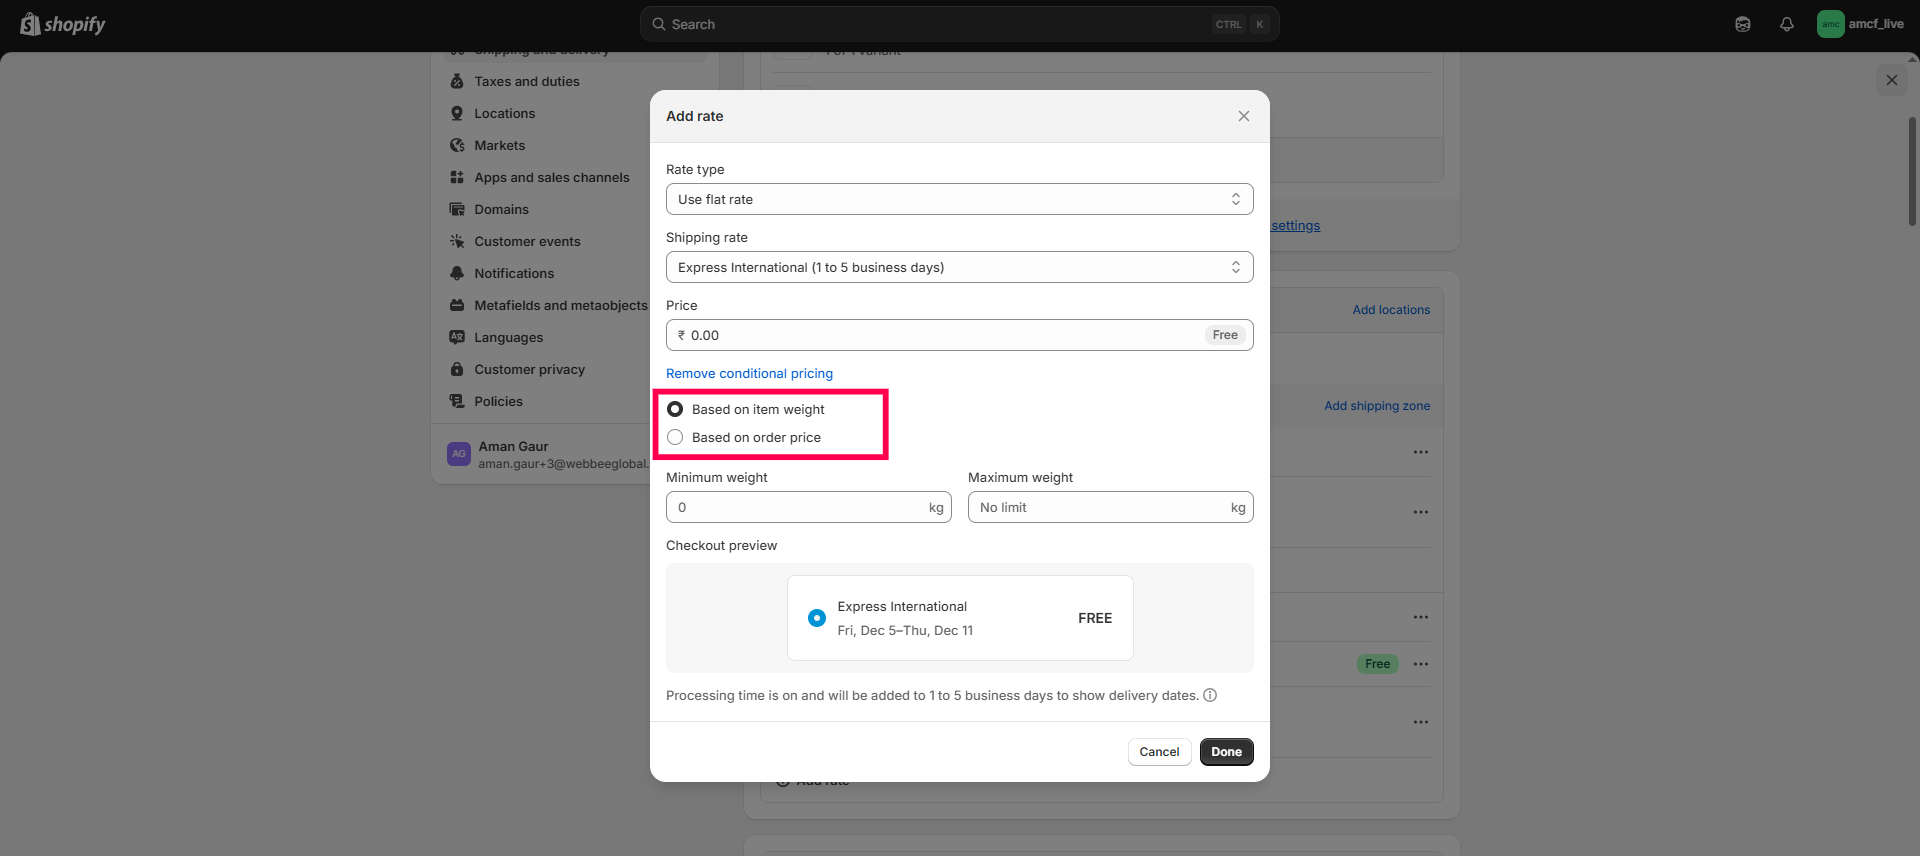Click Remove conditional pricing link
The image size is (1920, 856).
[749, 373]
